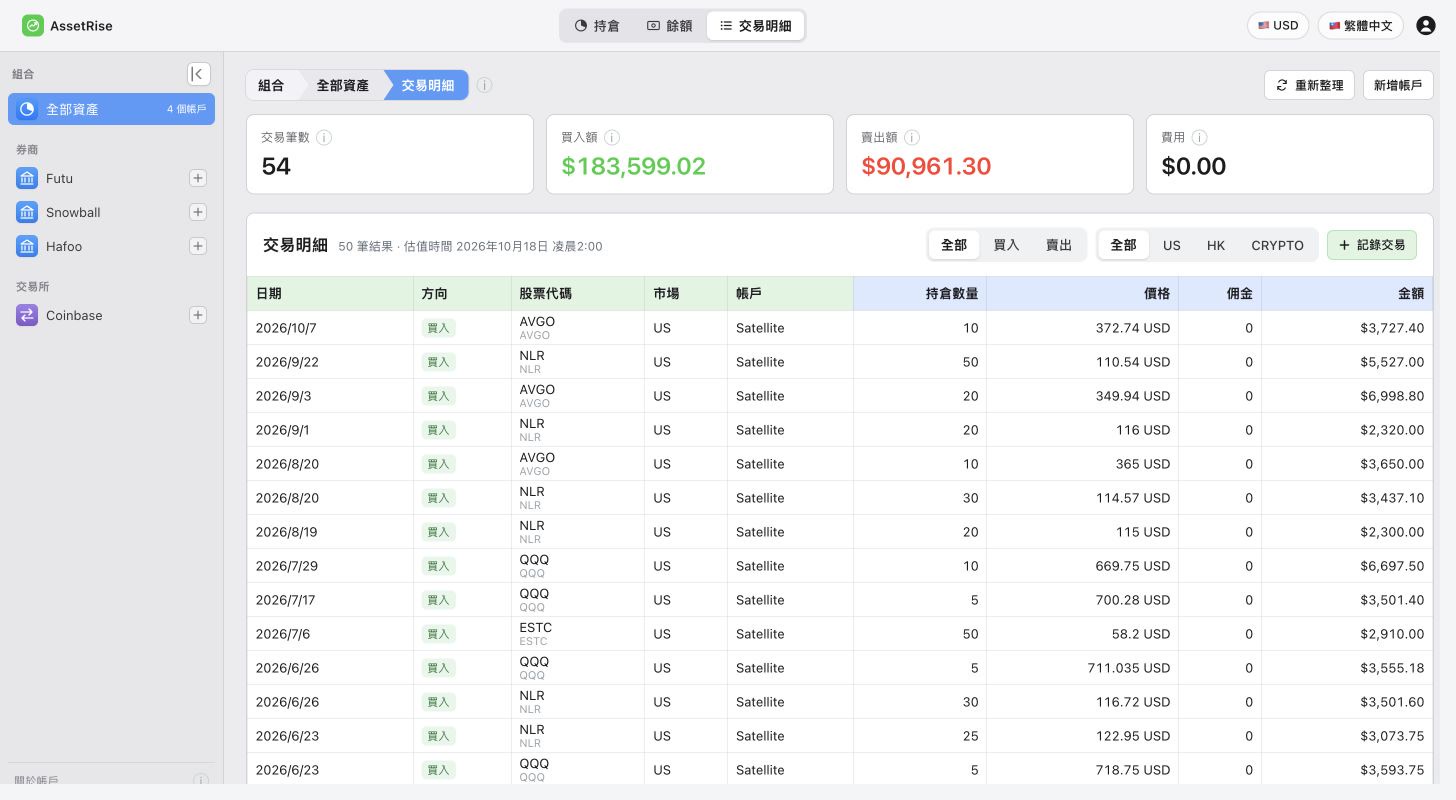
Task: Open the USD currency selector
Action: click(x=1278, y=26)
